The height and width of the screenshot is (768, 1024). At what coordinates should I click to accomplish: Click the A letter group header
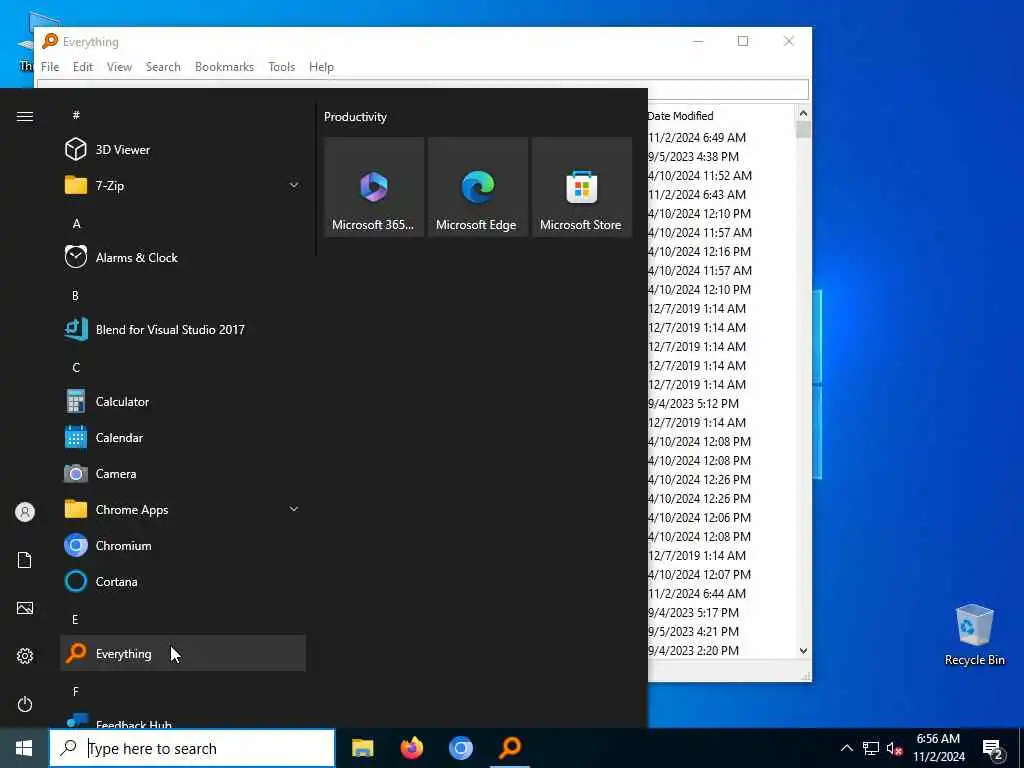(x=76, y=223)
